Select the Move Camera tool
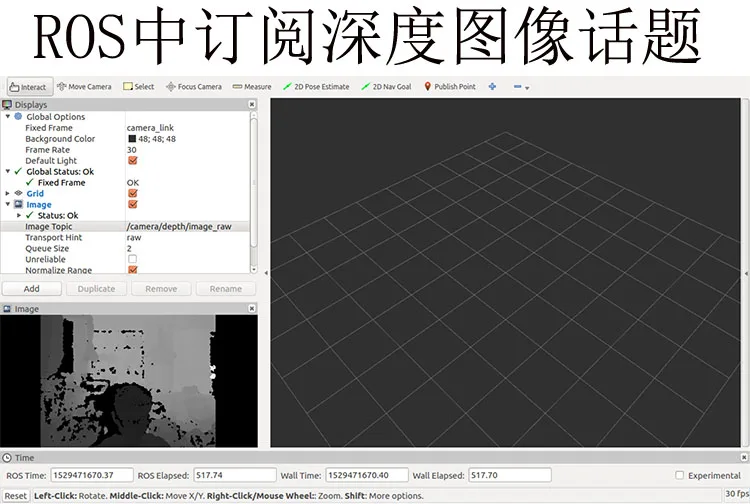 (84, 87)
